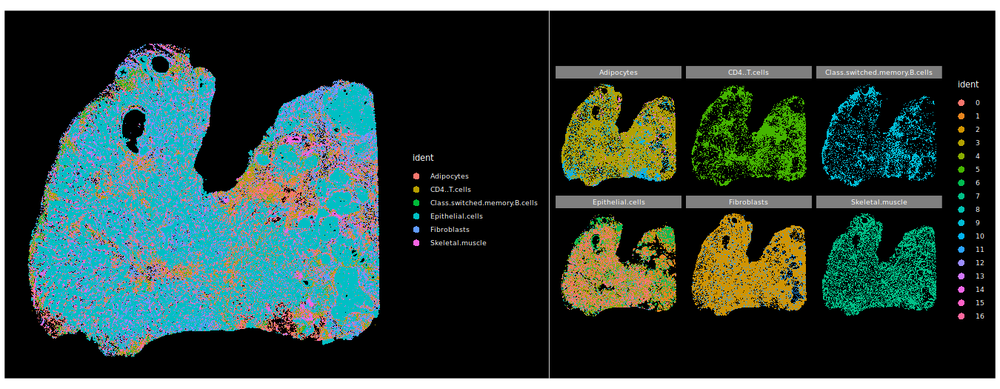Click the Epithelial.cells legend color dot
The height and width of the screenshot is (389, 1000).
(416, 216)
